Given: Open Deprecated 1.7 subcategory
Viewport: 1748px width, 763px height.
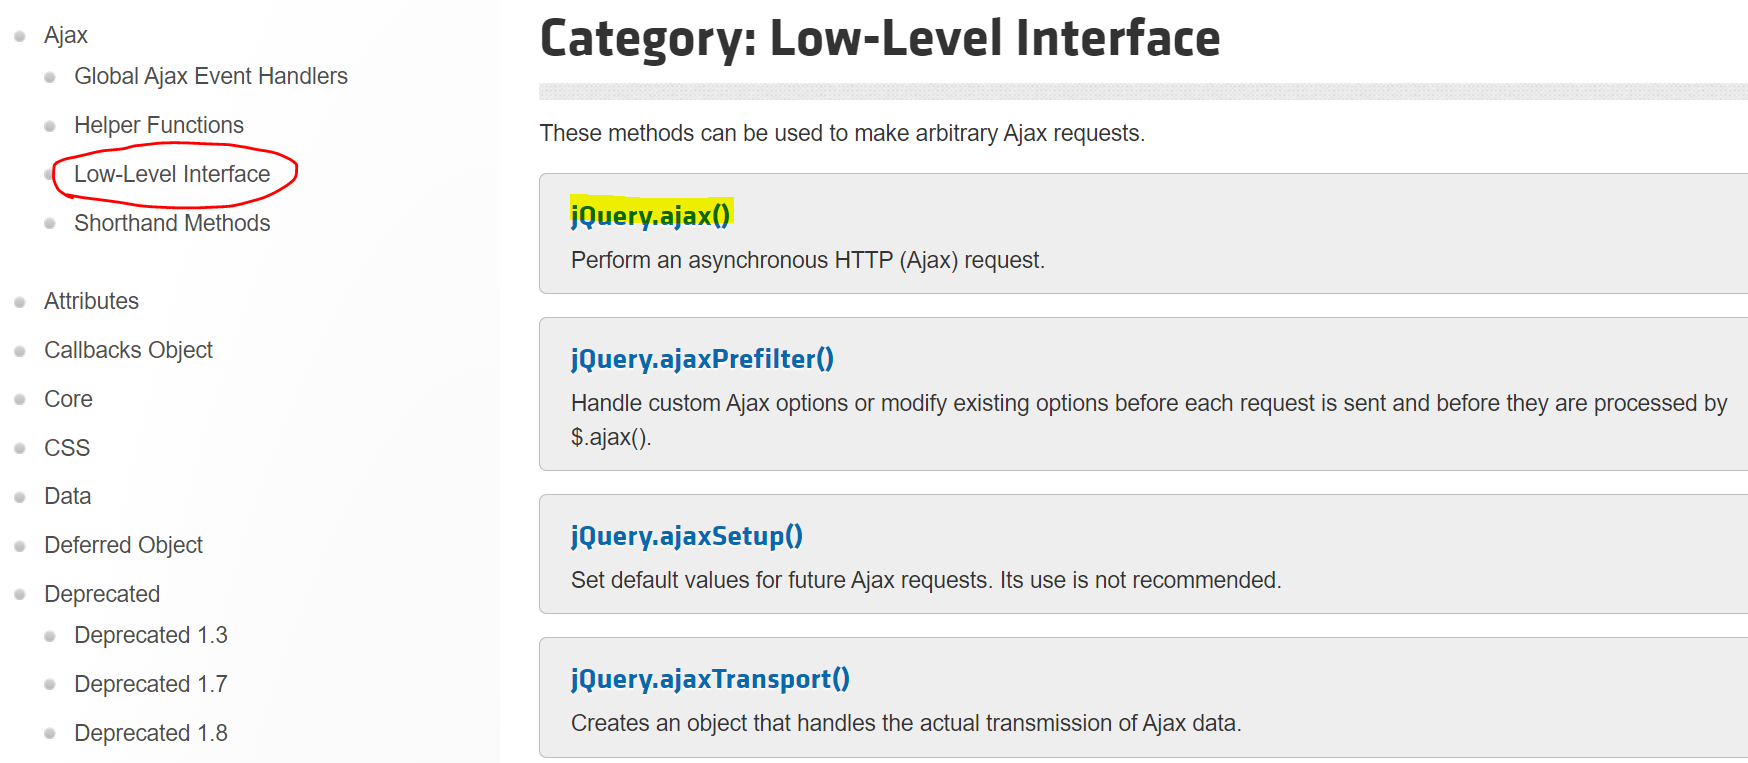Looking at the screenshot, I should point(151,684).
